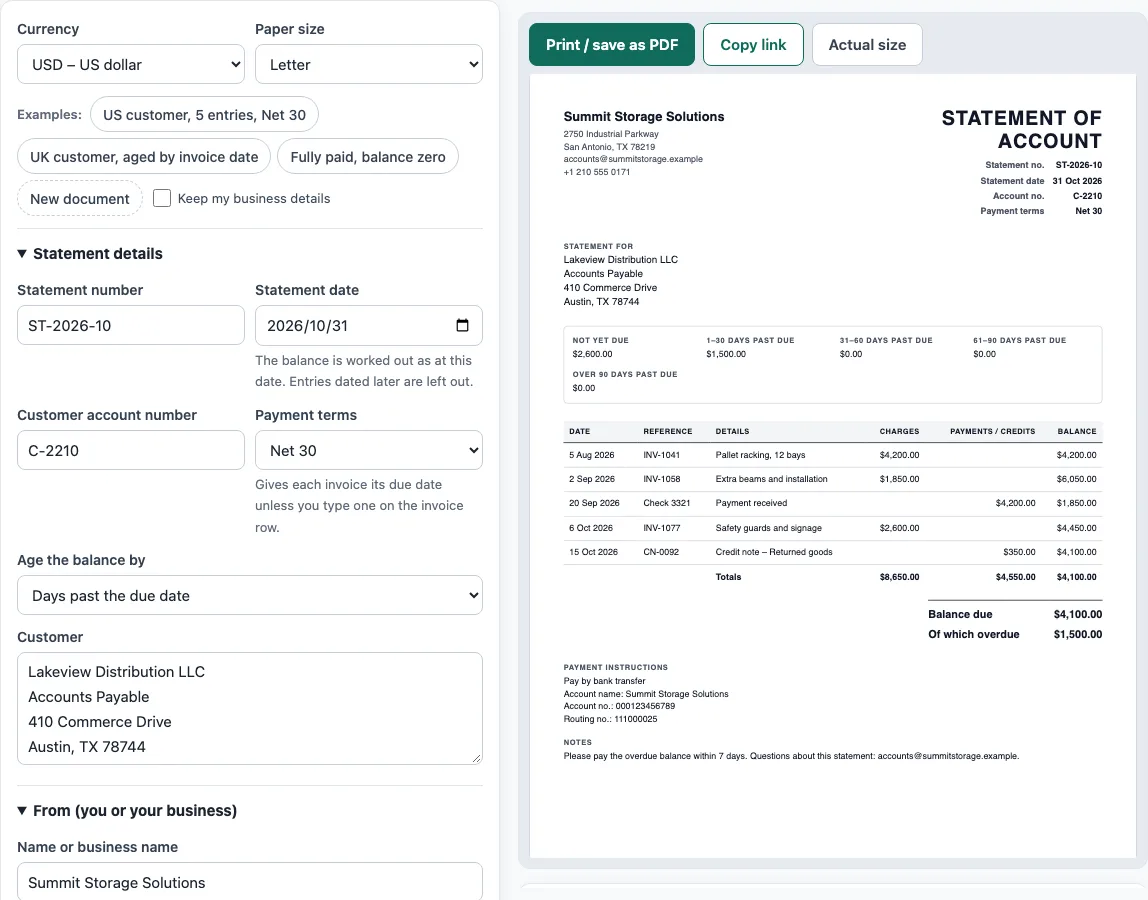
Task: Click the STATEMENT OF ACCOUNT title in preview
Action: [x=1021, y=130]
